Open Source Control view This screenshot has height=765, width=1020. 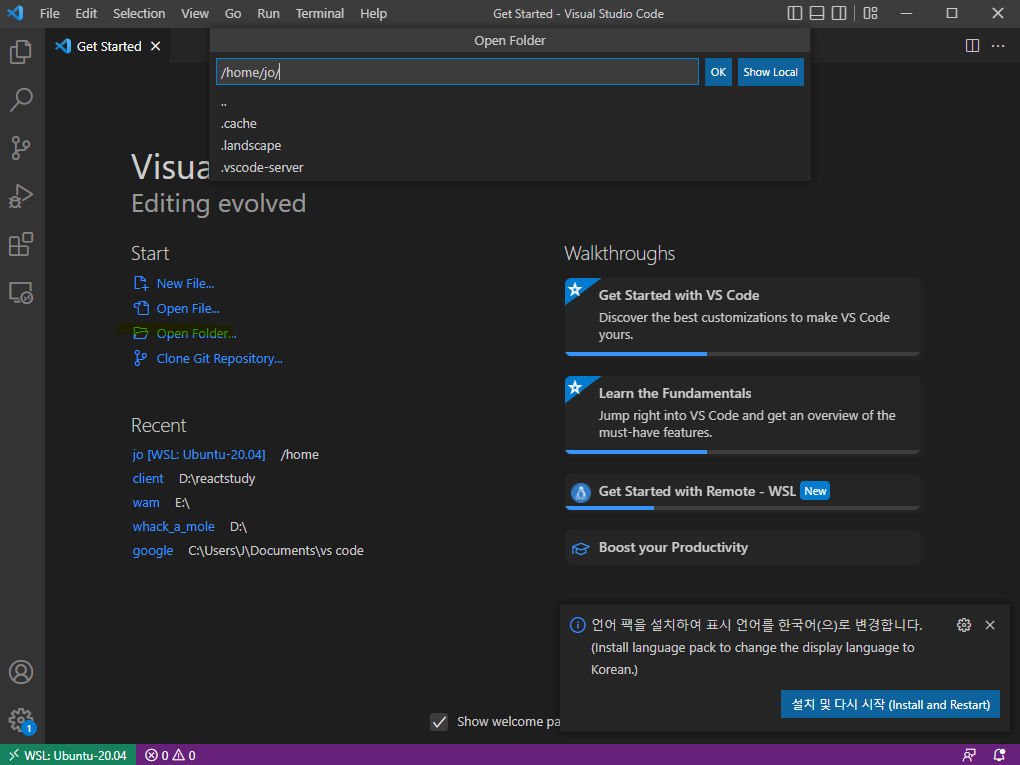click(21, 148)
